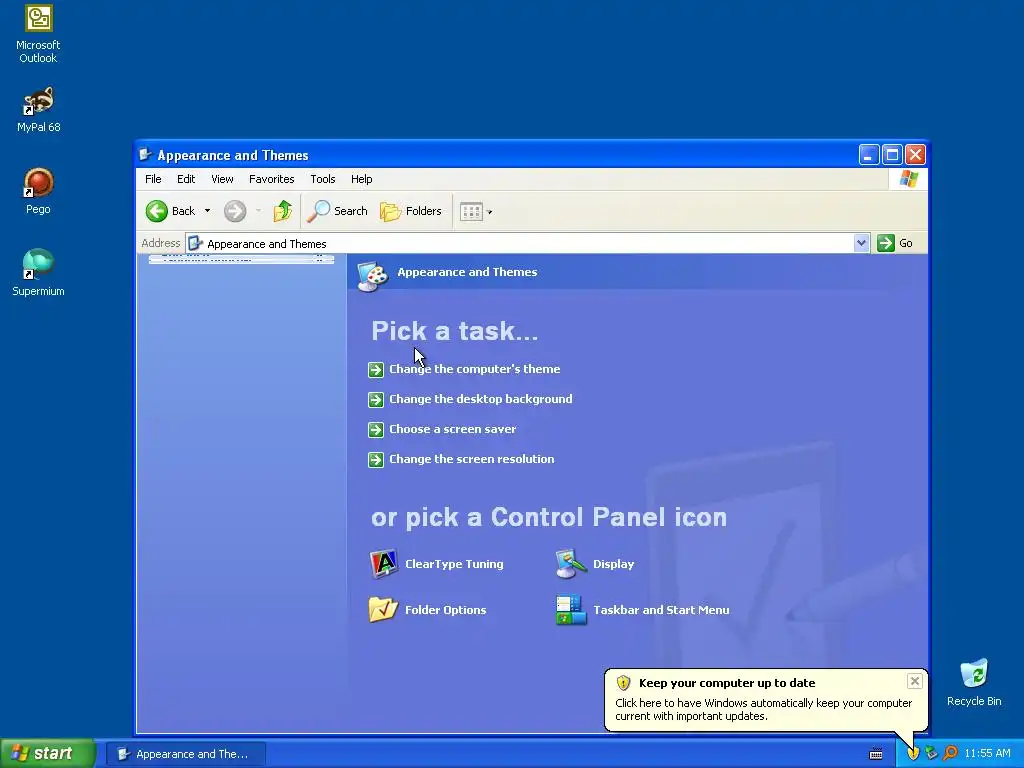Click the arrow beside Change the screen resolution
Image resolution: width=1024 pixels, height=768 pixels.
click(376, 460)
